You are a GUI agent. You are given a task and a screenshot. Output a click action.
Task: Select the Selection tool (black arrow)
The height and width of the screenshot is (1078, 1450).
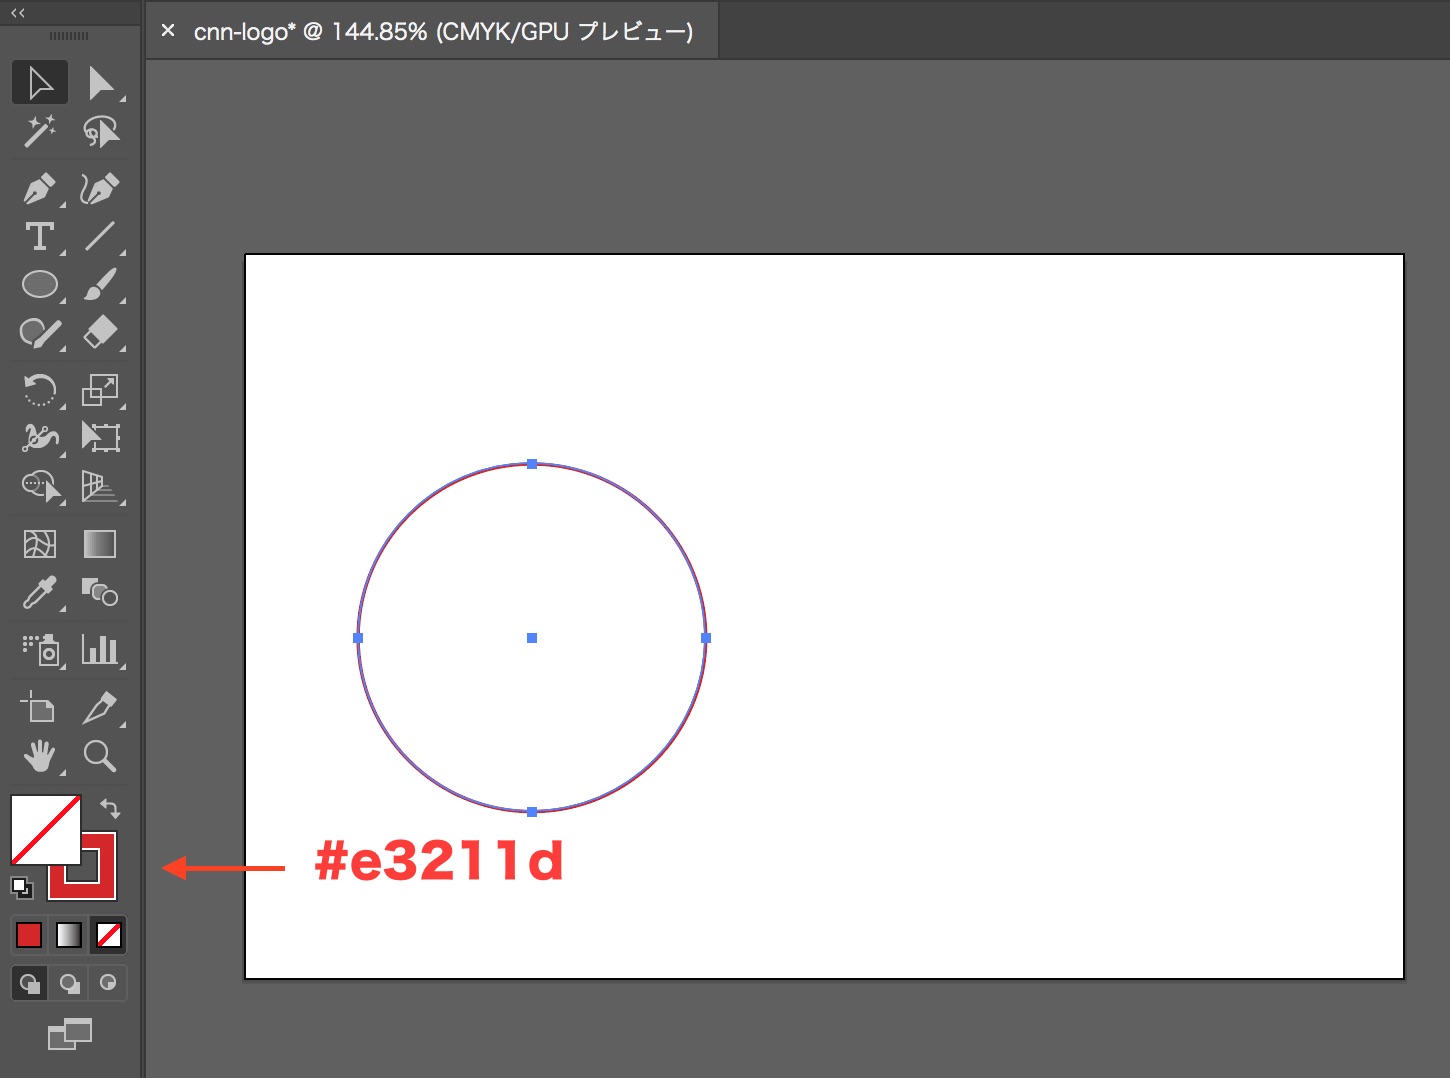[x=40, y=83]
